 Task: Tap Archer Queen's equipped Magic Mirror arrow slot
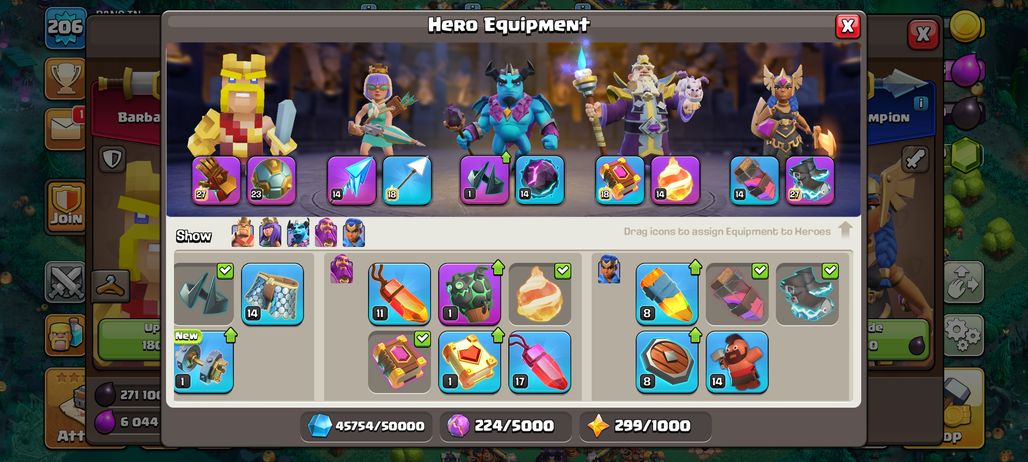tap(351, 180)
